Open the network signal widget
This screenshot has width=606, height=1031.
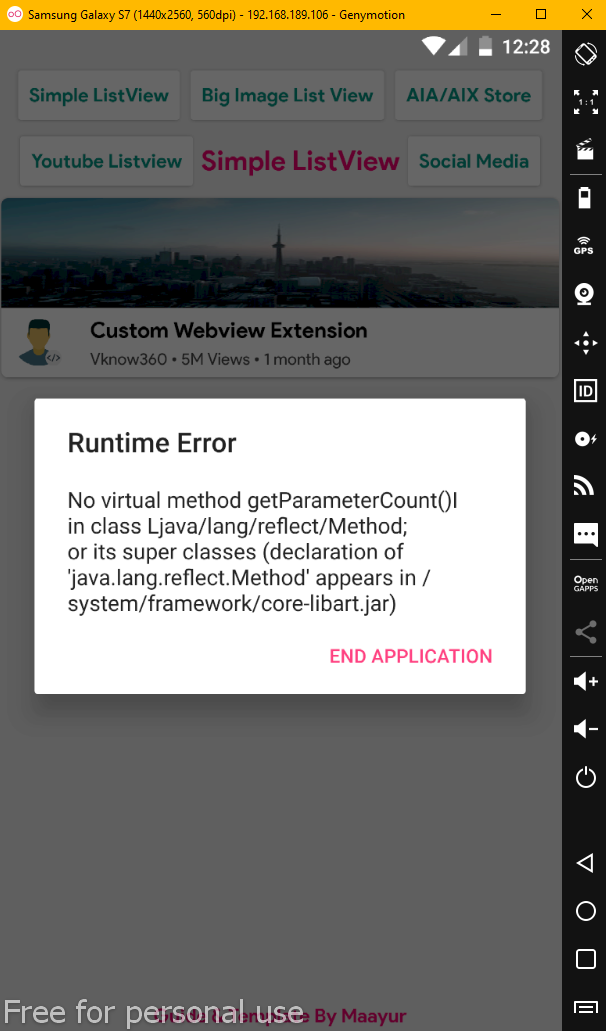585,486
